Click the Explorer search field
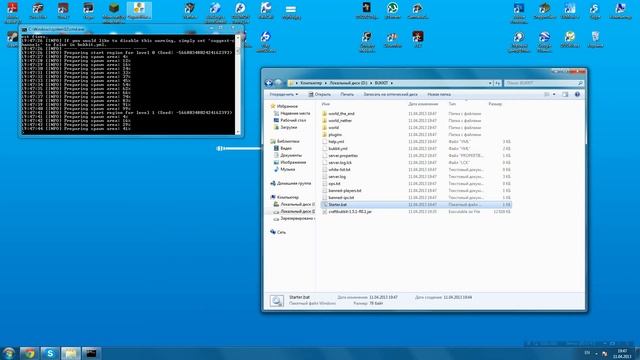Image resolution: width=640 pixels, height=360 pixels. (543, 83)
